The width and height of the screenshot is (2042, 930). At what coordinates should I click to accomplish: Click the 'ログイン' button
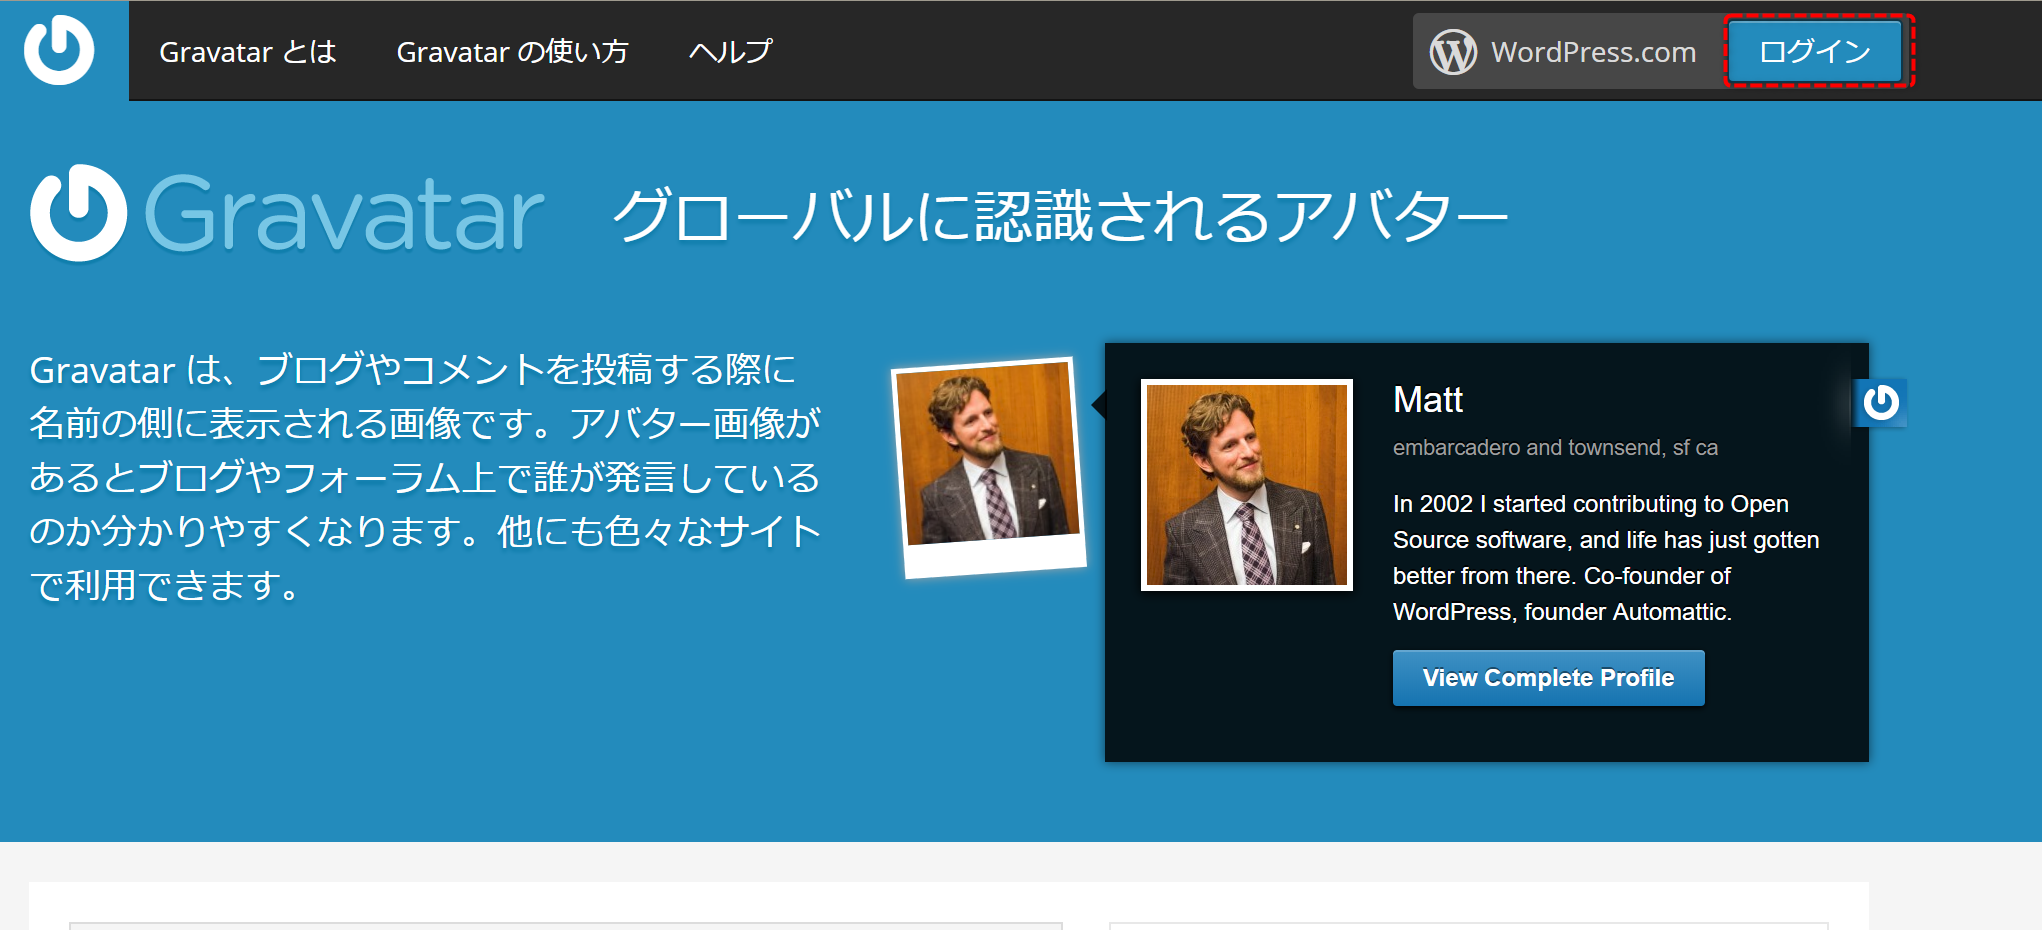point(1815,51)
